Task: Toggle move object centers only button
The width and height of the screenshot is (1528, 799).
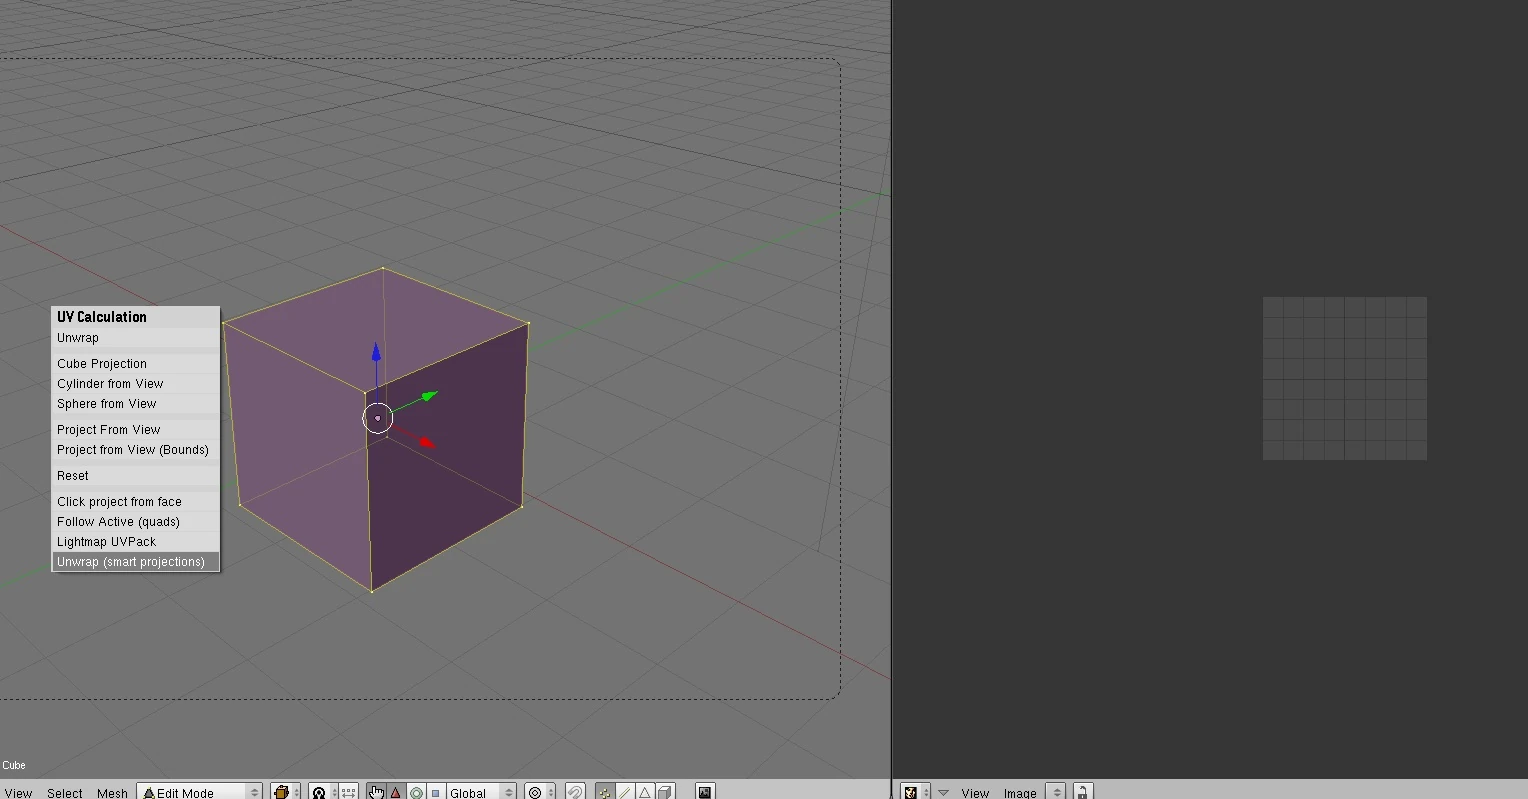Action: 348,792
